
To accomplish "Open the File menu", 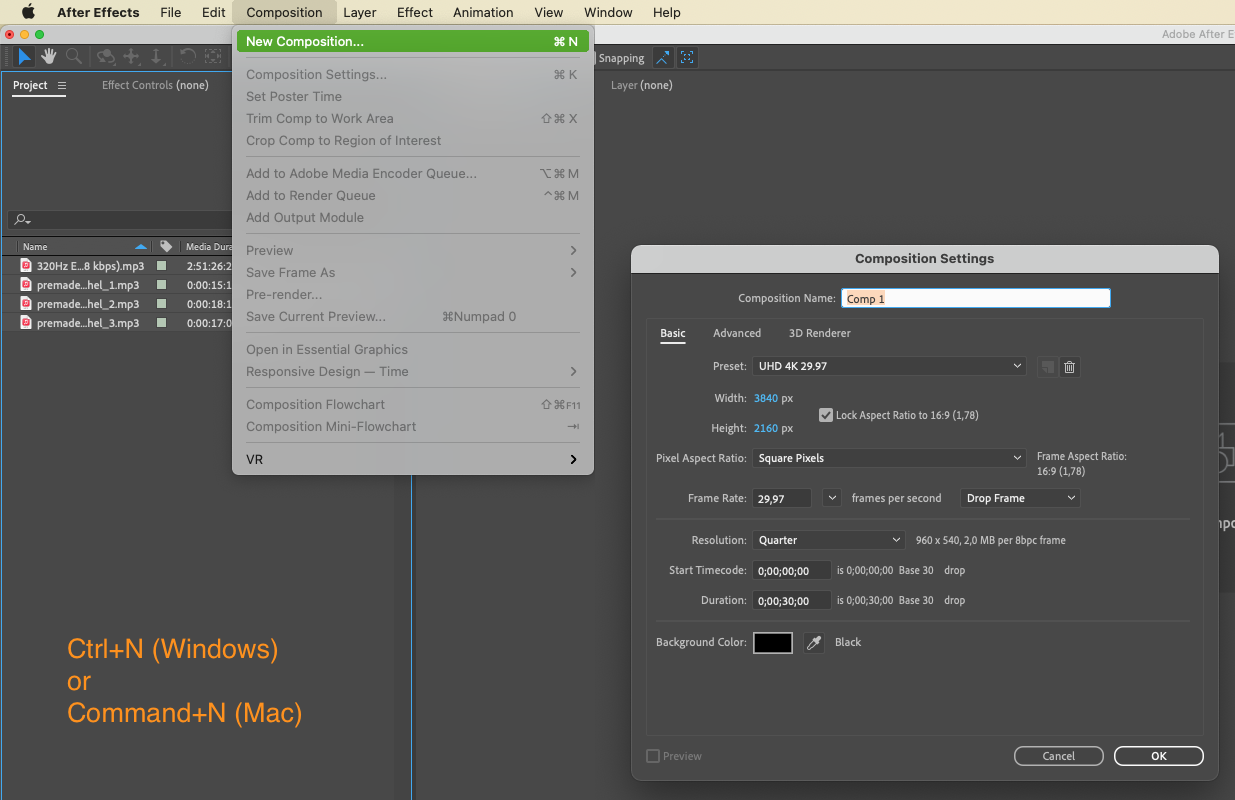I will coord(170,12).
